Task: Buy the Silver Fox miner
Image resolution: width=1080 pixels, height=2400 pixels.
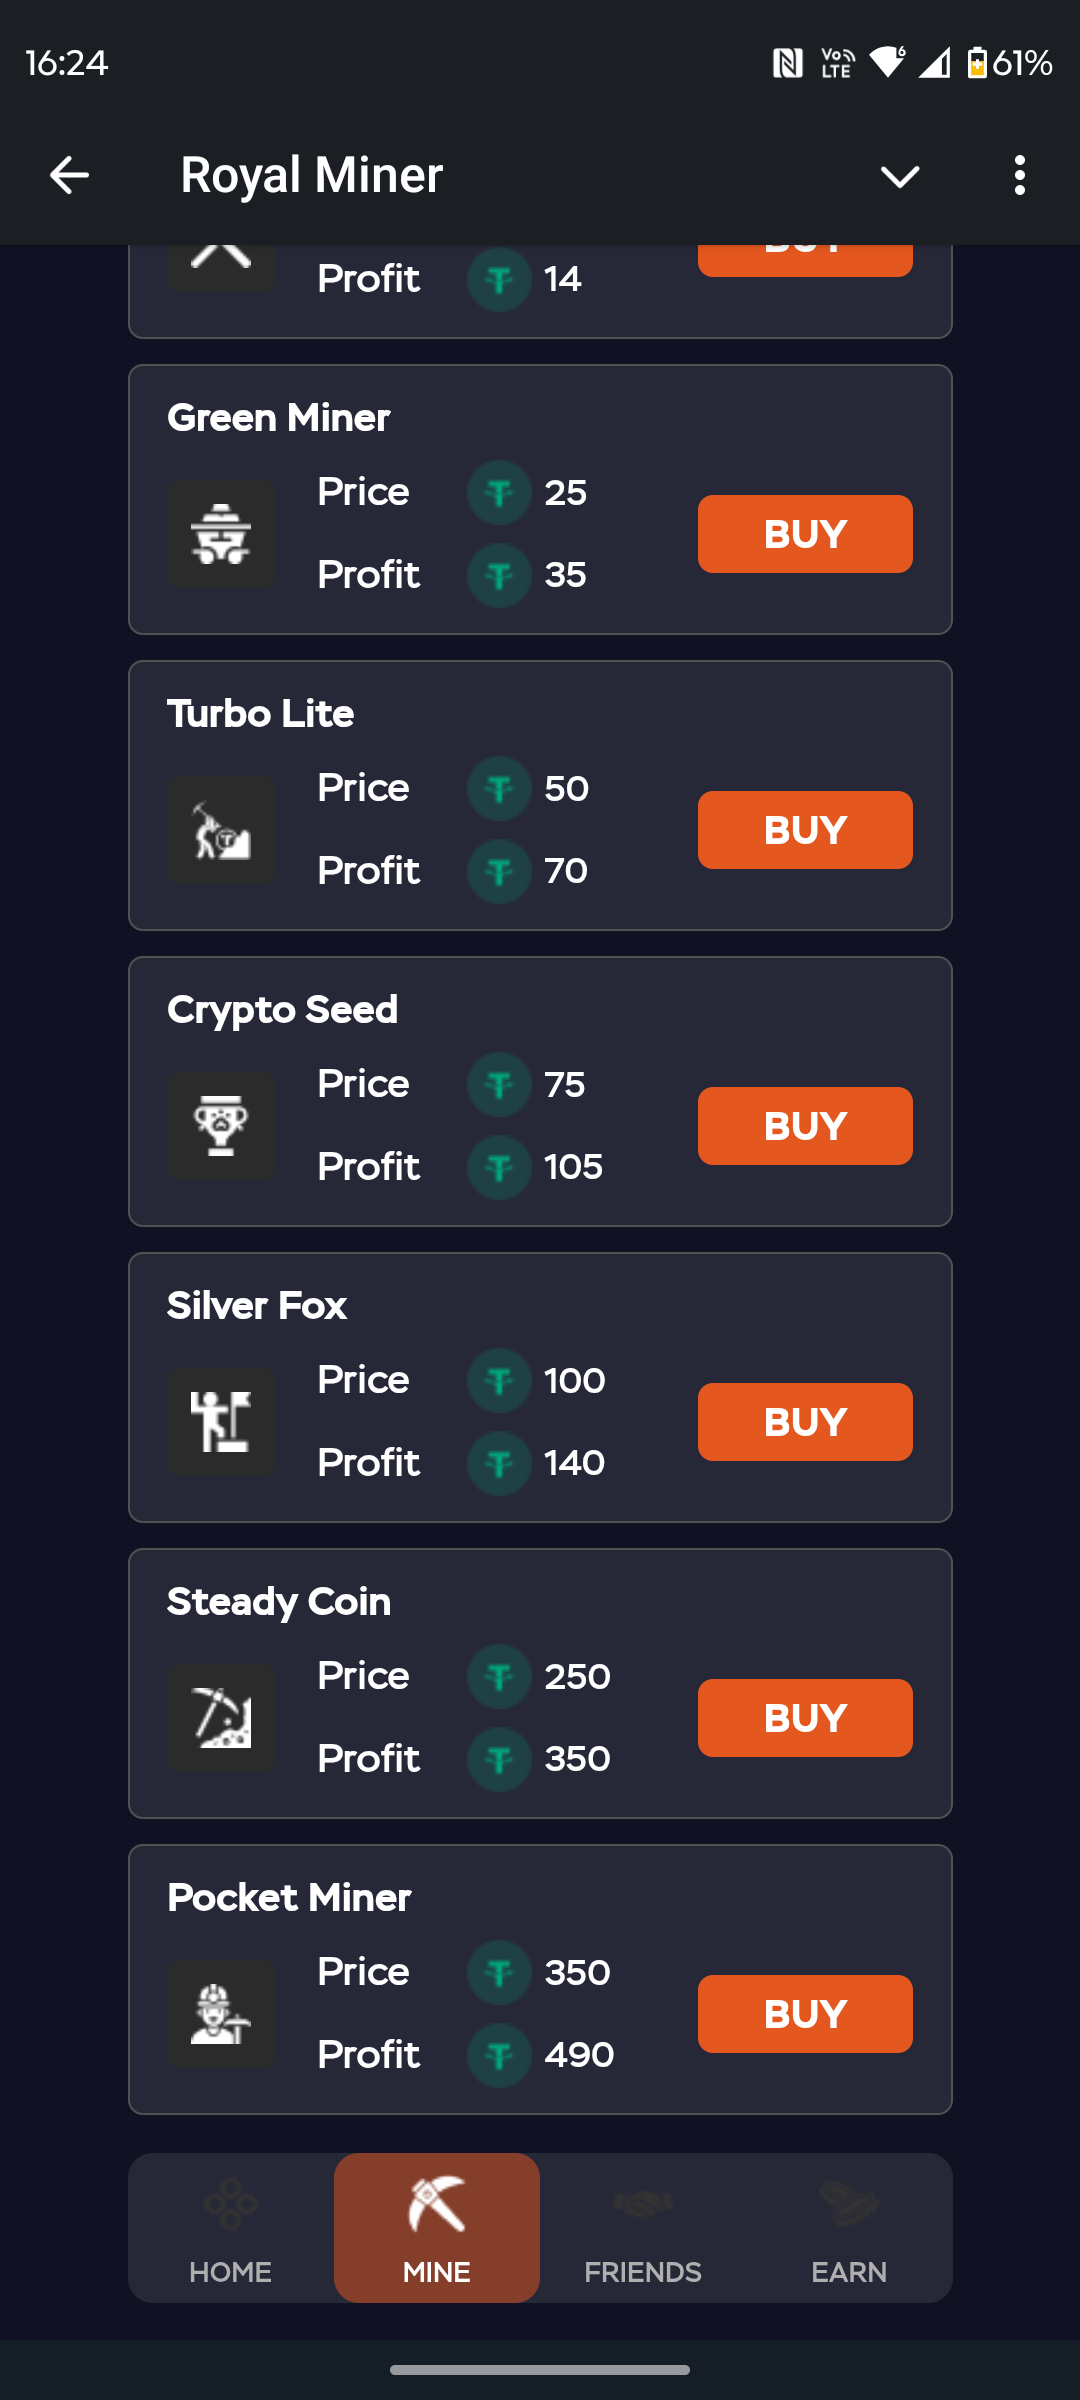Action: (x=805, y=1422)
